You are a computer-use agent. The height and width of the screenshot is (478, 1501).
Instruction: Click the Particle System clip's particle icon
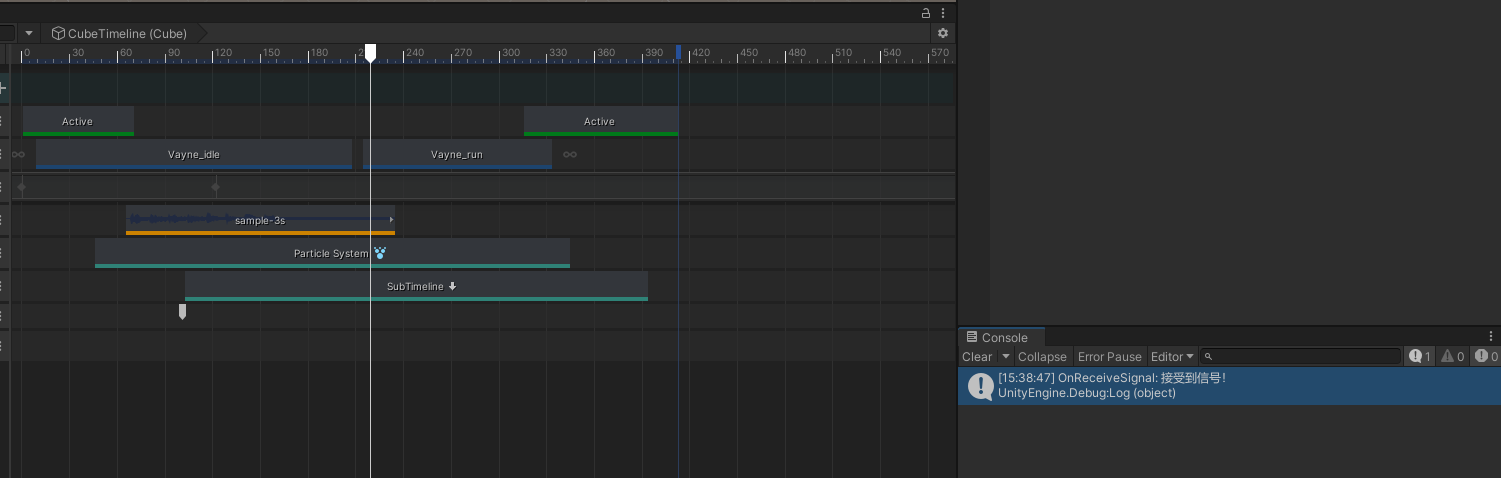point(380,253)
